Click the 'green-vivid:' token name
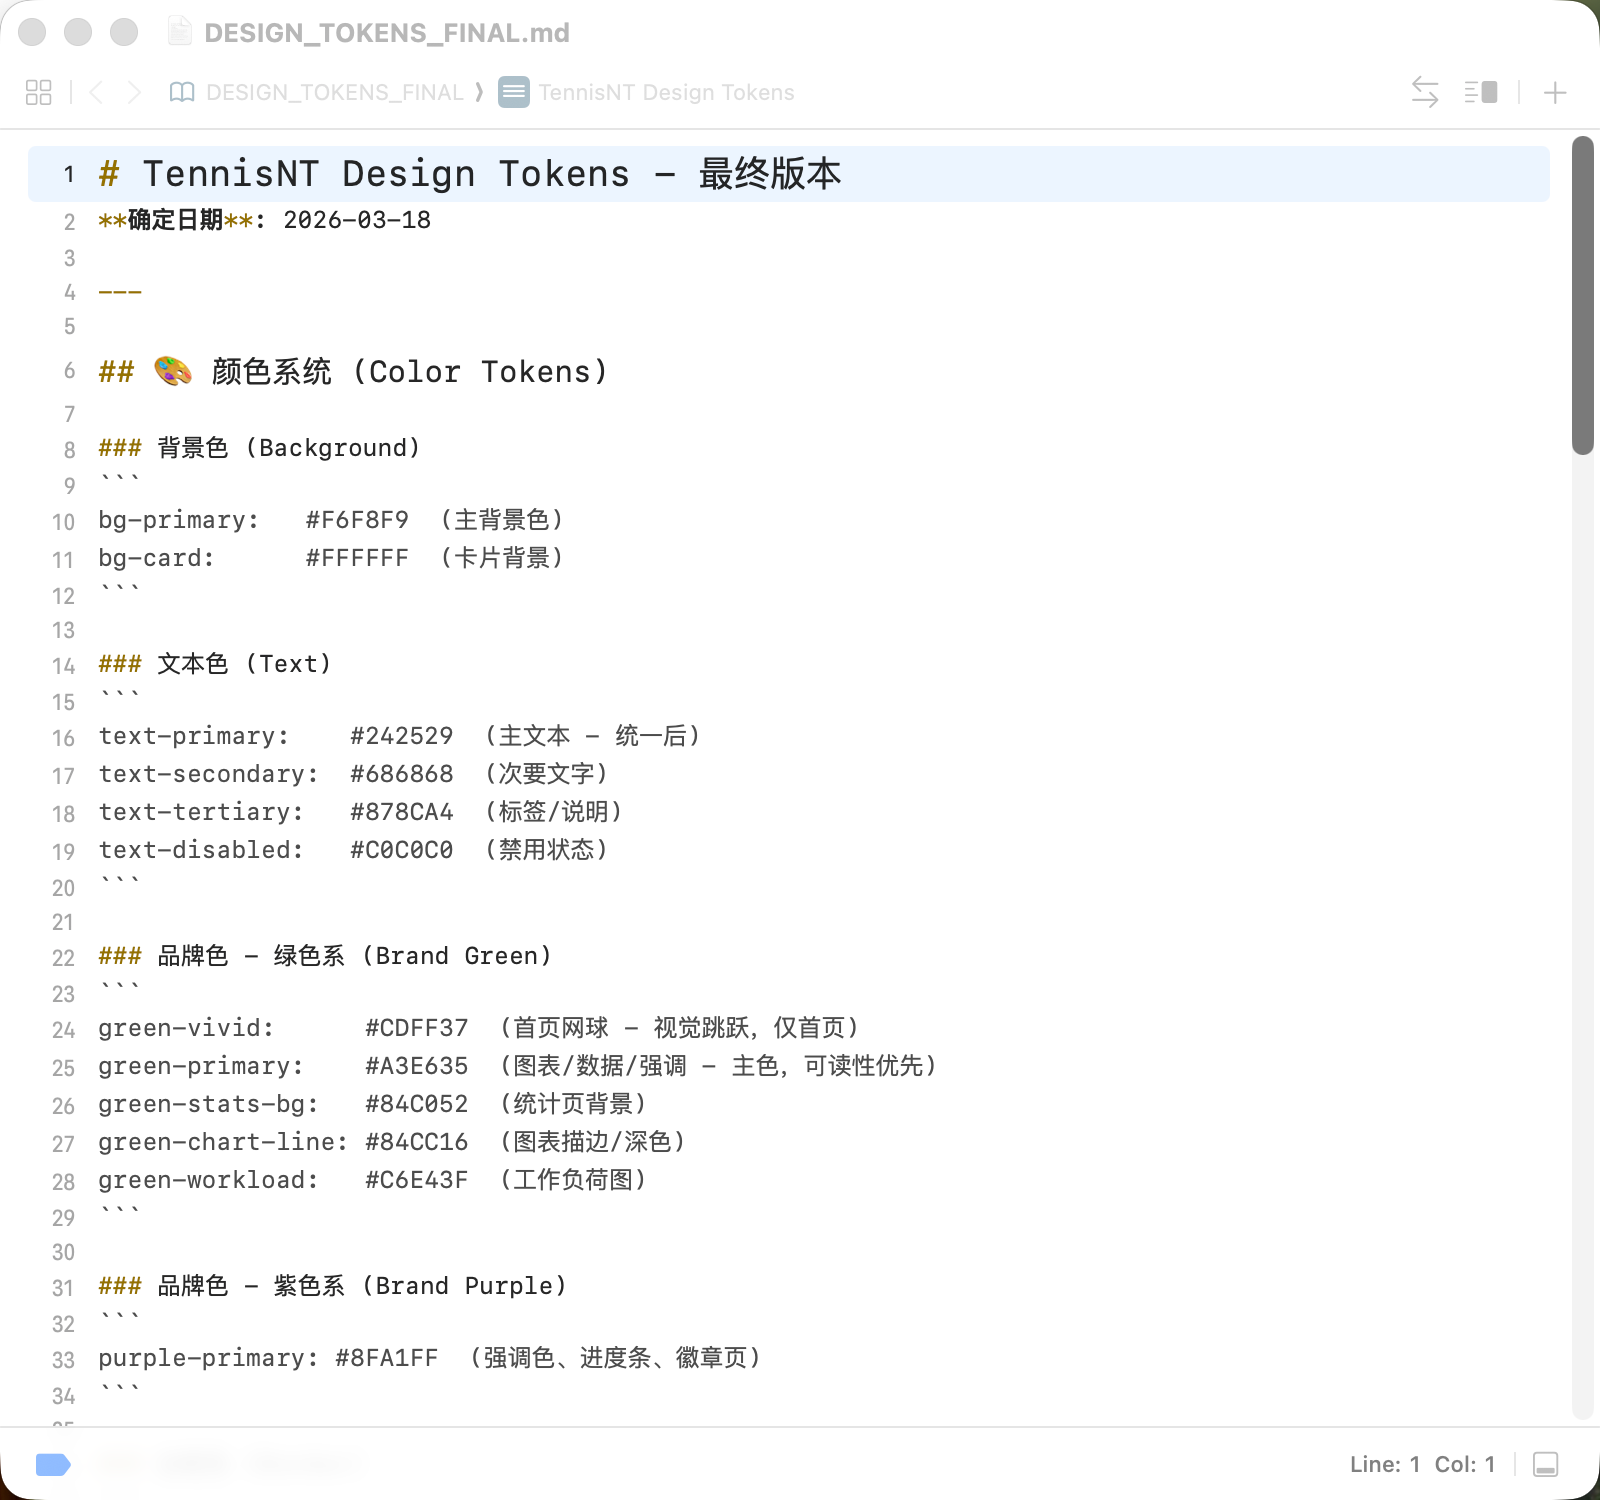The width and height of the screenshot is (1600, 1500). pos(186,1028)
